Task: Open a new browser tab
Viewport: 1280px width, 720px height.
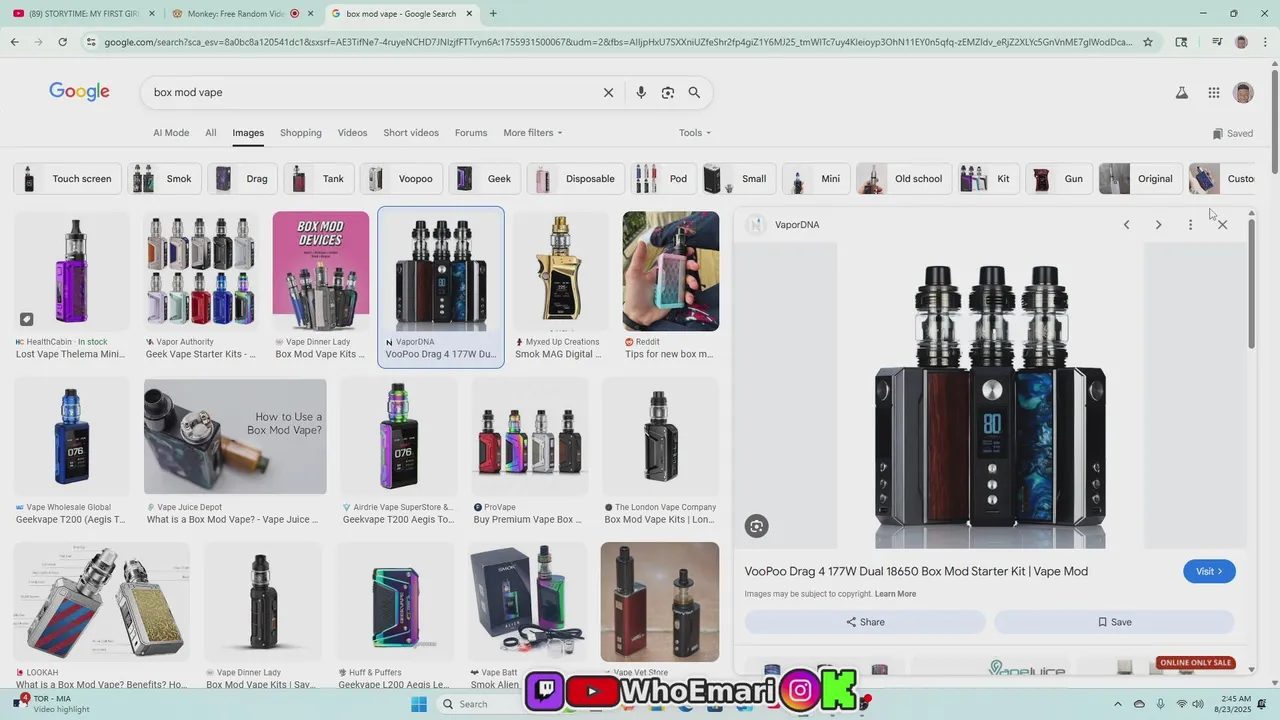Action: (493, 14)
